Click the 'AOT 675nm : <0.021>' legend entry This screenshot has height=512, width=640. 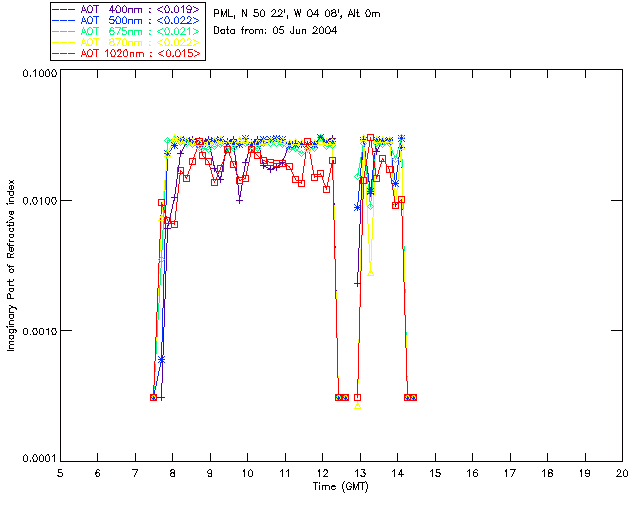[127, 31]
